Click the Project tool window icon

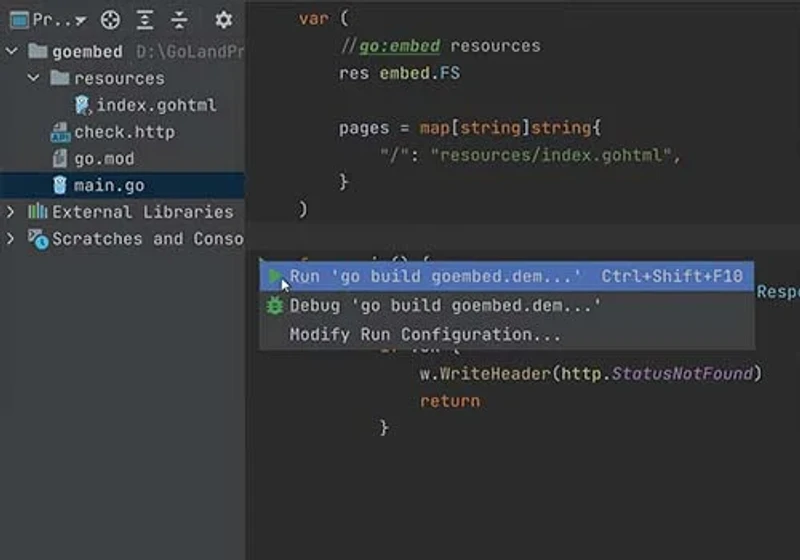coord(19,20)
